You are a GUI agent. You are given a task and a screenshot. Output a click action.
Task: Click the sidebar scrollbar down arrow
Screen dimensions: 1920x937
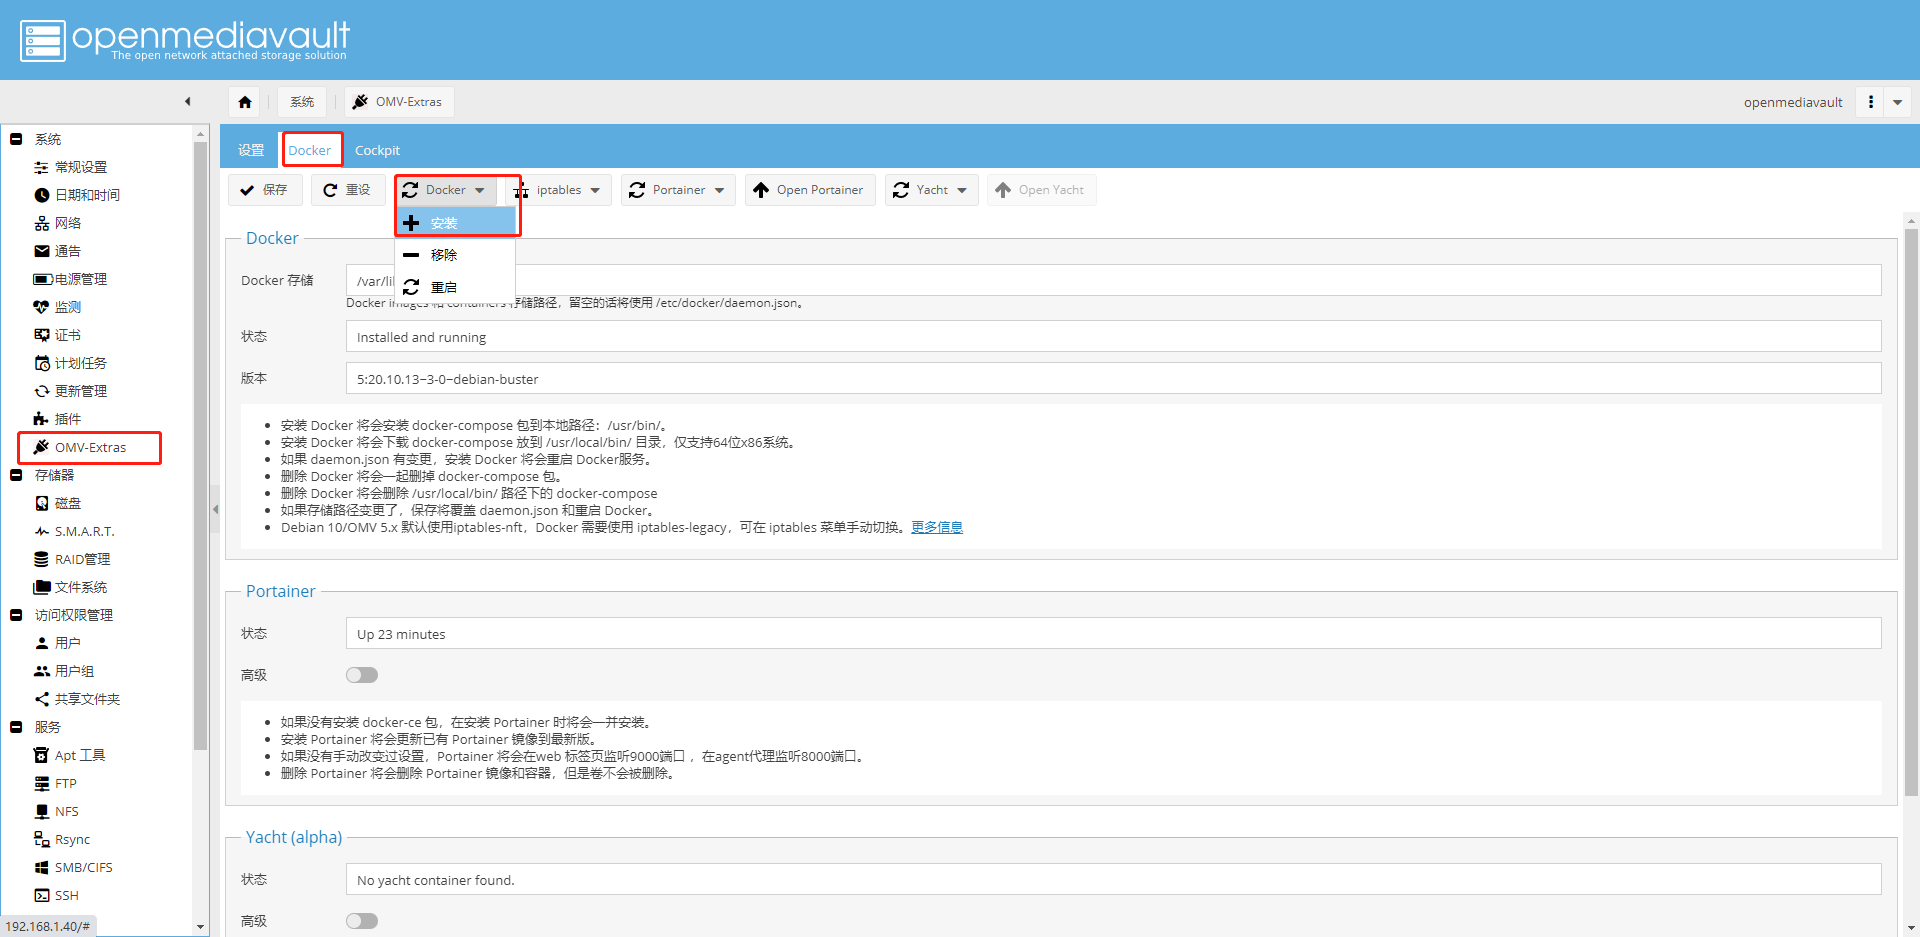200,927
